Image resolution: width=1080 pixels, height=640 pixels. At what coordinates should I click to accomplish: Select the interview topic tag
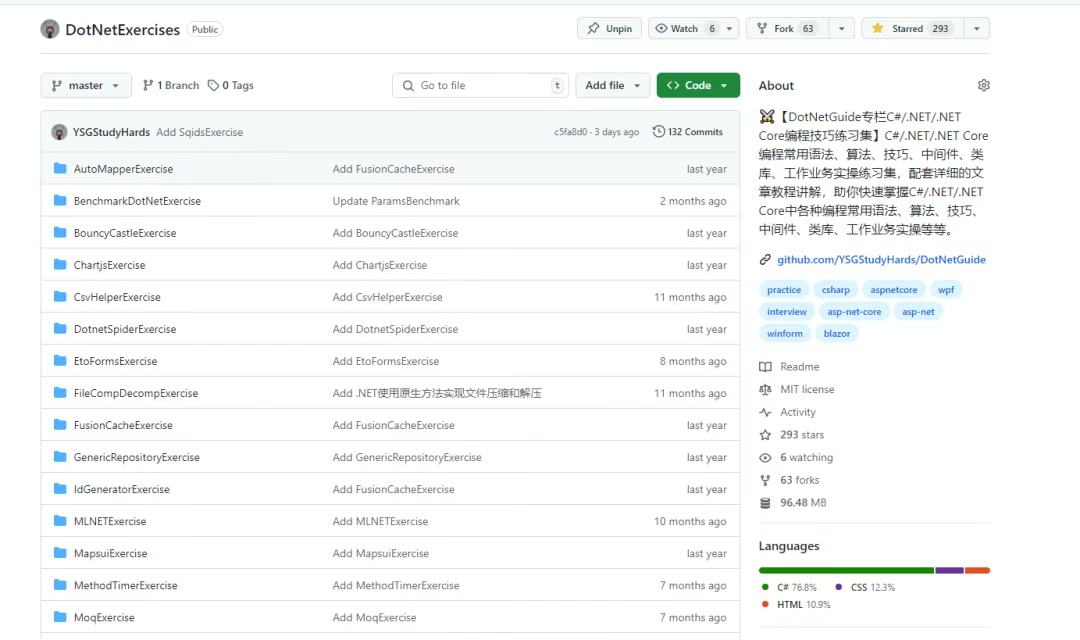(x=787, y=312)
